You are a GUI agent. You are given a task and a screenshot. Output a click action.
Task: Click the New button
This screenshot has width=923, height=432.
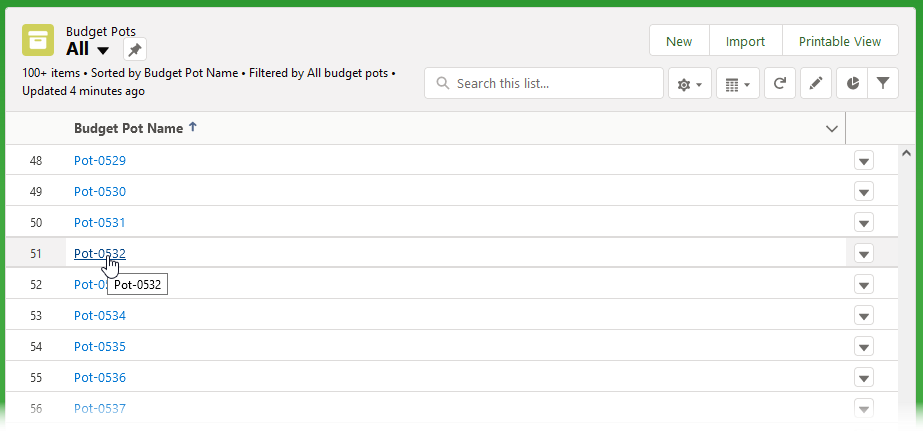679,41
